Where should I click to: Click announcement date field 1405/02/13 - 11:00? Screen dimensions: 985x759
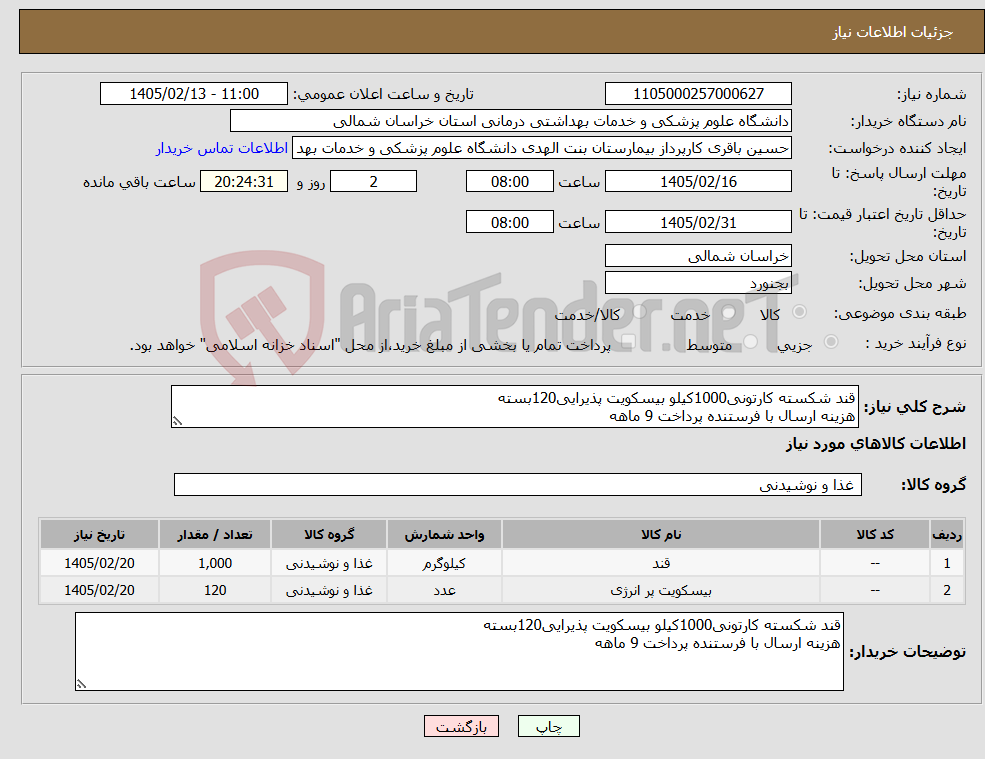tap(193, 94)
